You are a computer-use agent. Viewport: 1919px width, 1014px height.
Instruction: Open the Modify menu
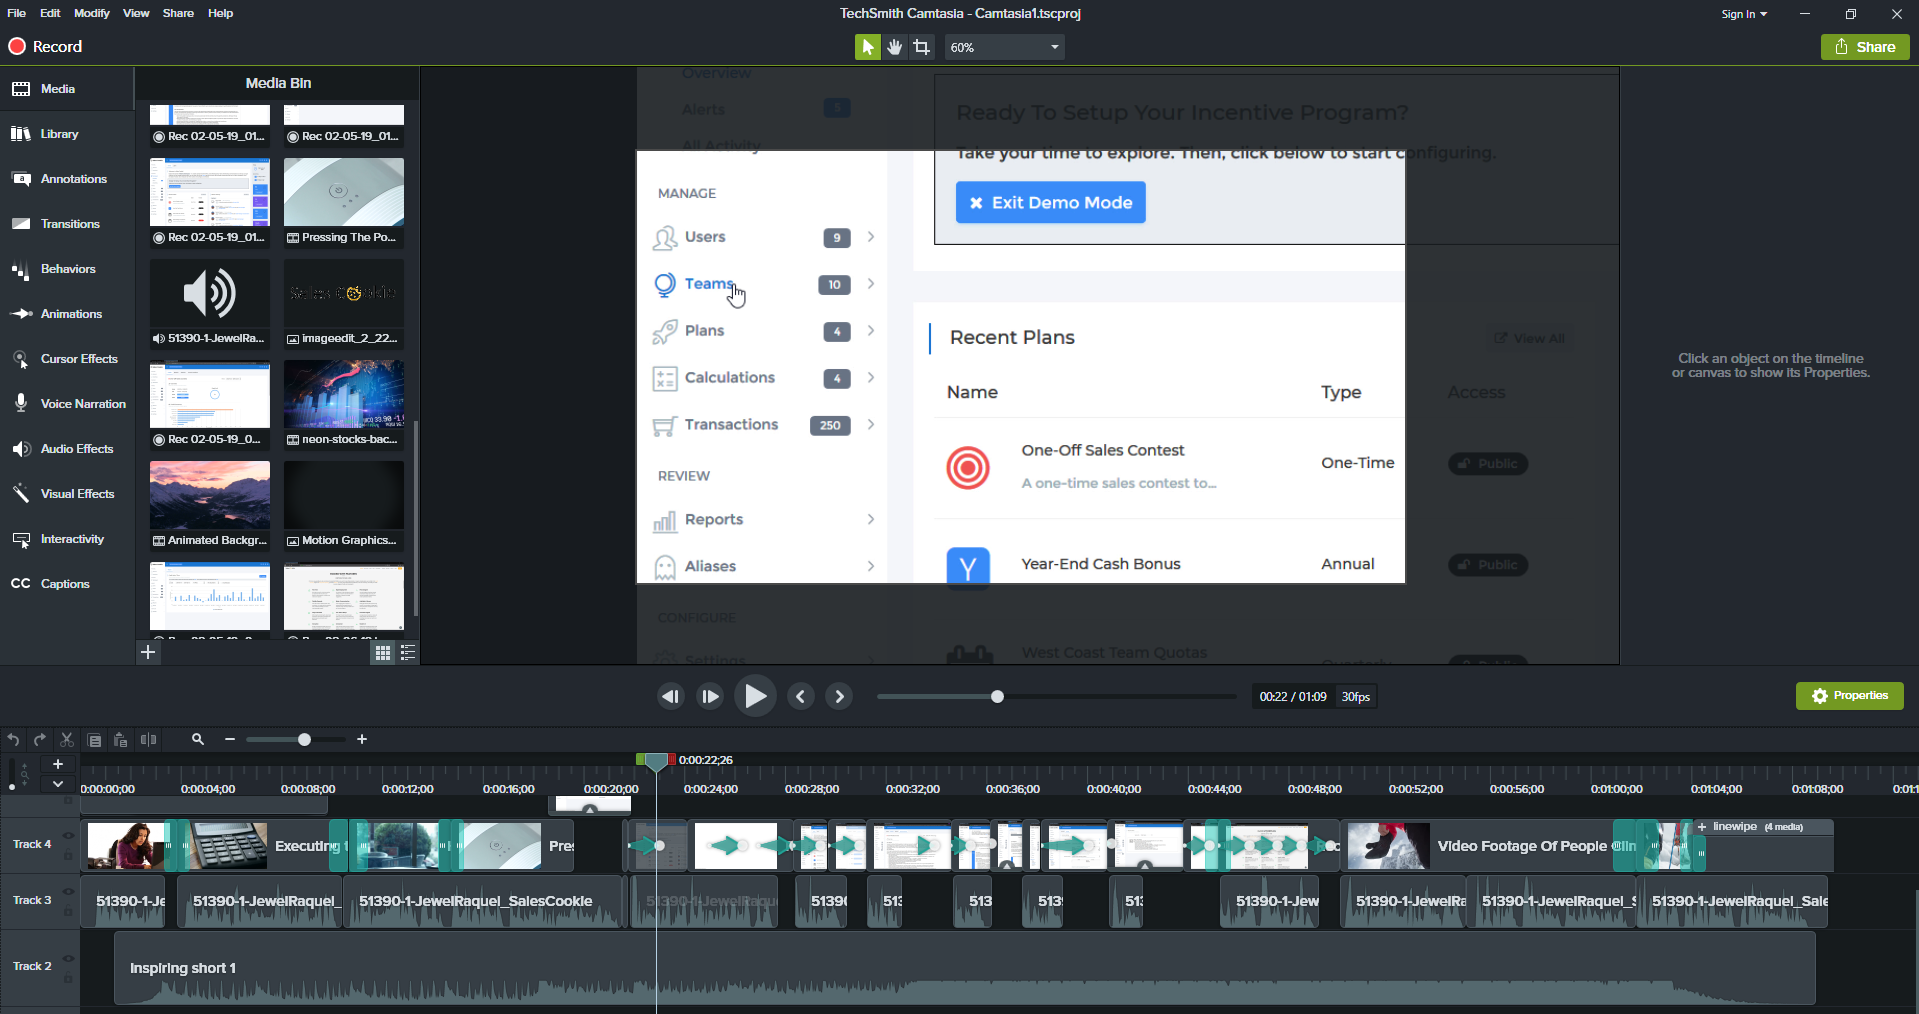[x=91, y=13]
